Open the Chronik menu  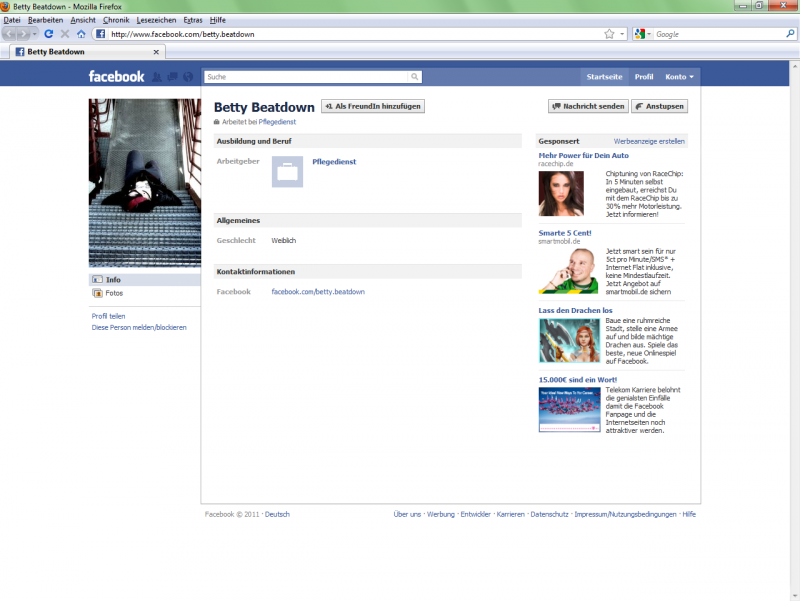[116, 20]
